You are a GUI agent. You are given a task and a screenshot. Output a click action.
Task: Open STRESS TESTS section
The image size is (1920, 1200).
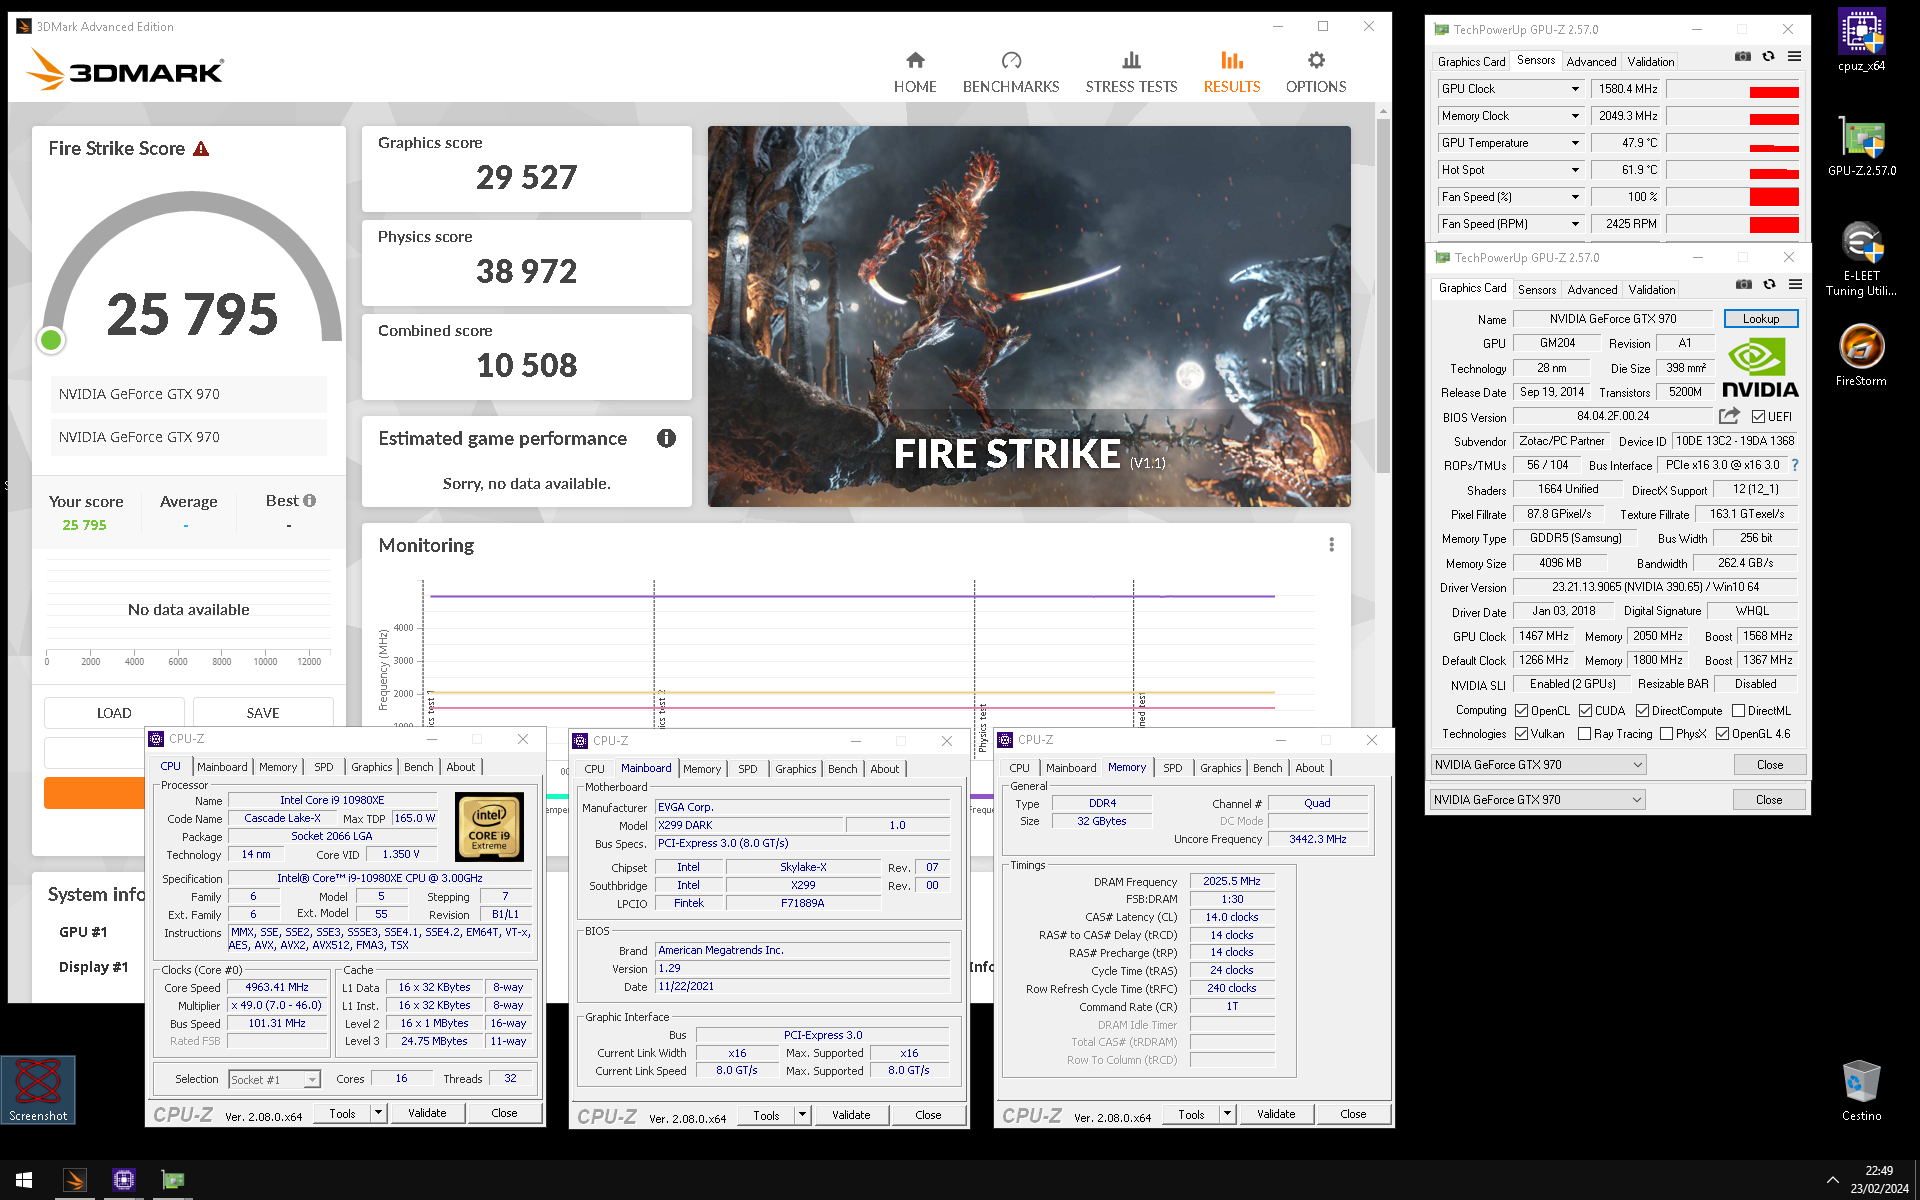click(1131, 73)
